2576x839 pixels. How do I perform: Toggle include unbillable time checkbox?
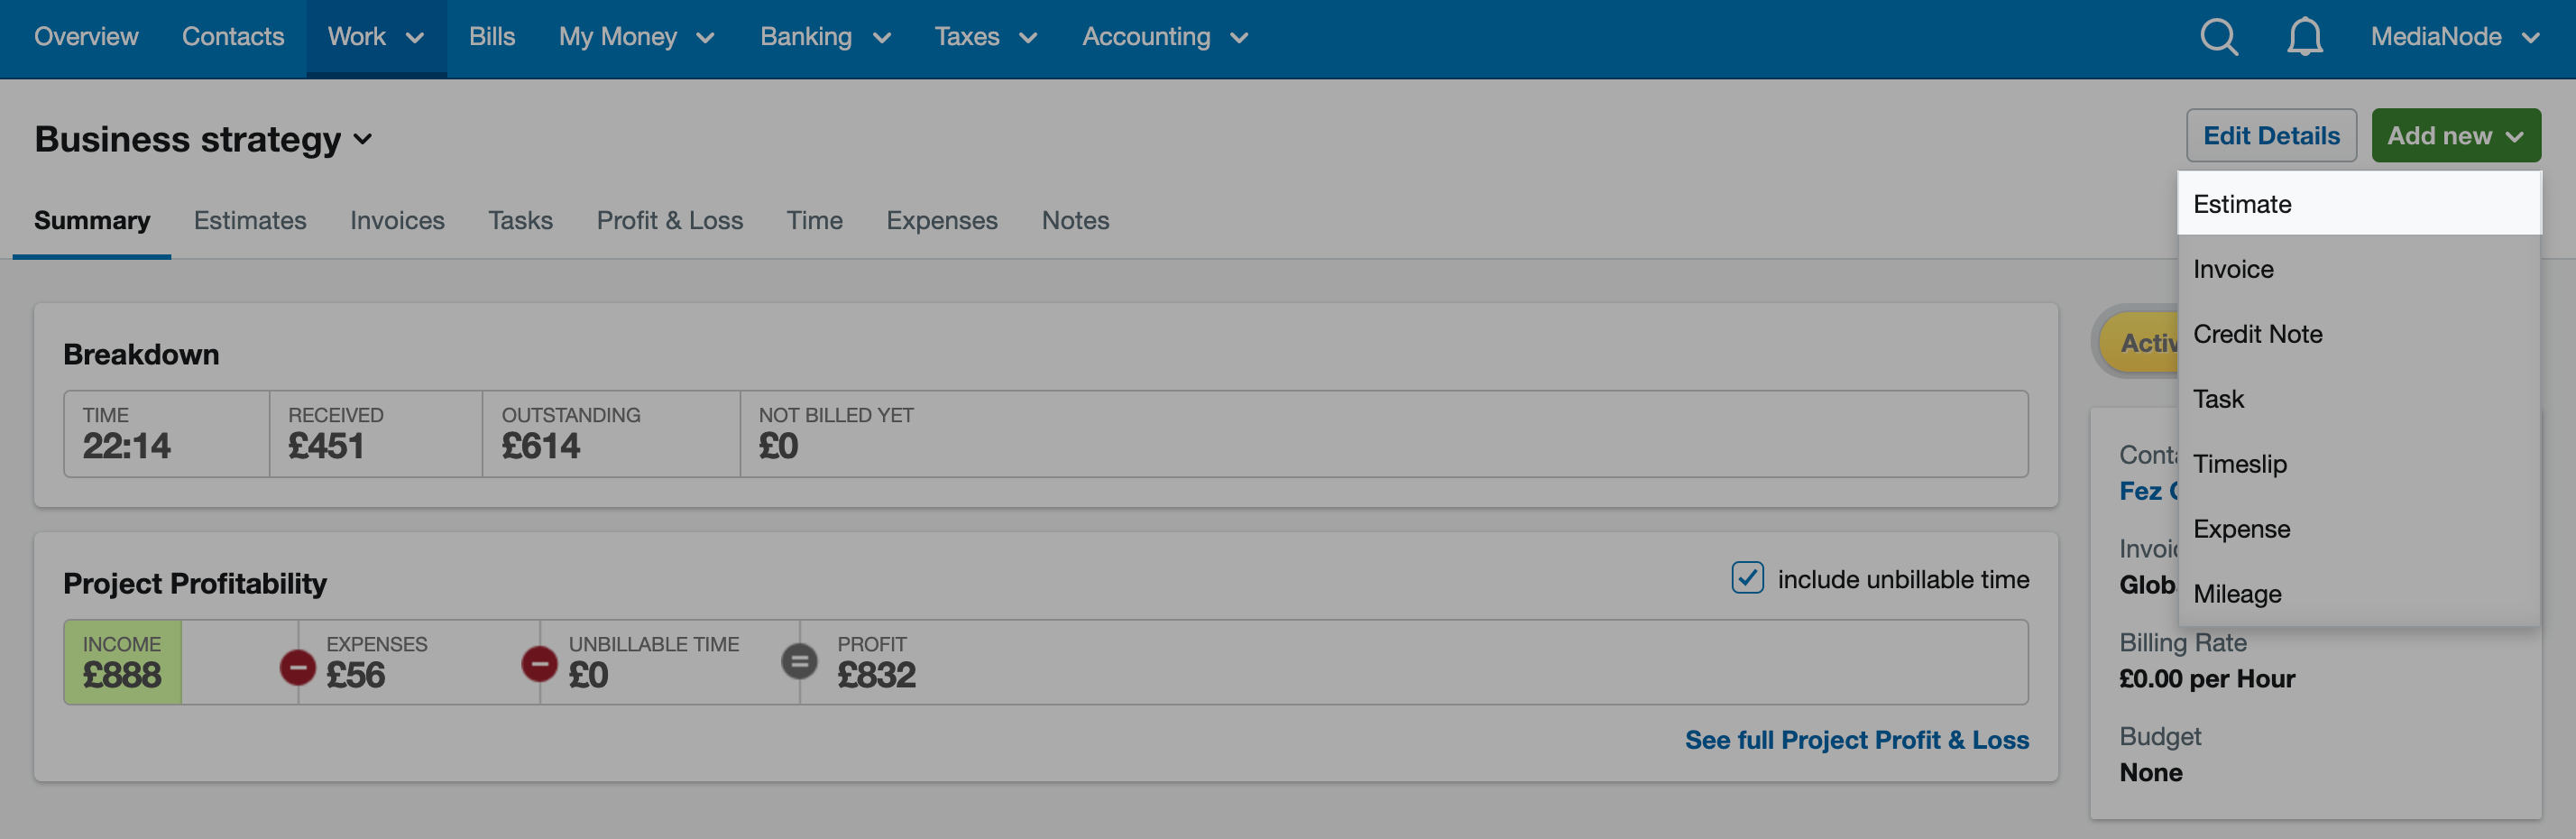point(1747,578)
